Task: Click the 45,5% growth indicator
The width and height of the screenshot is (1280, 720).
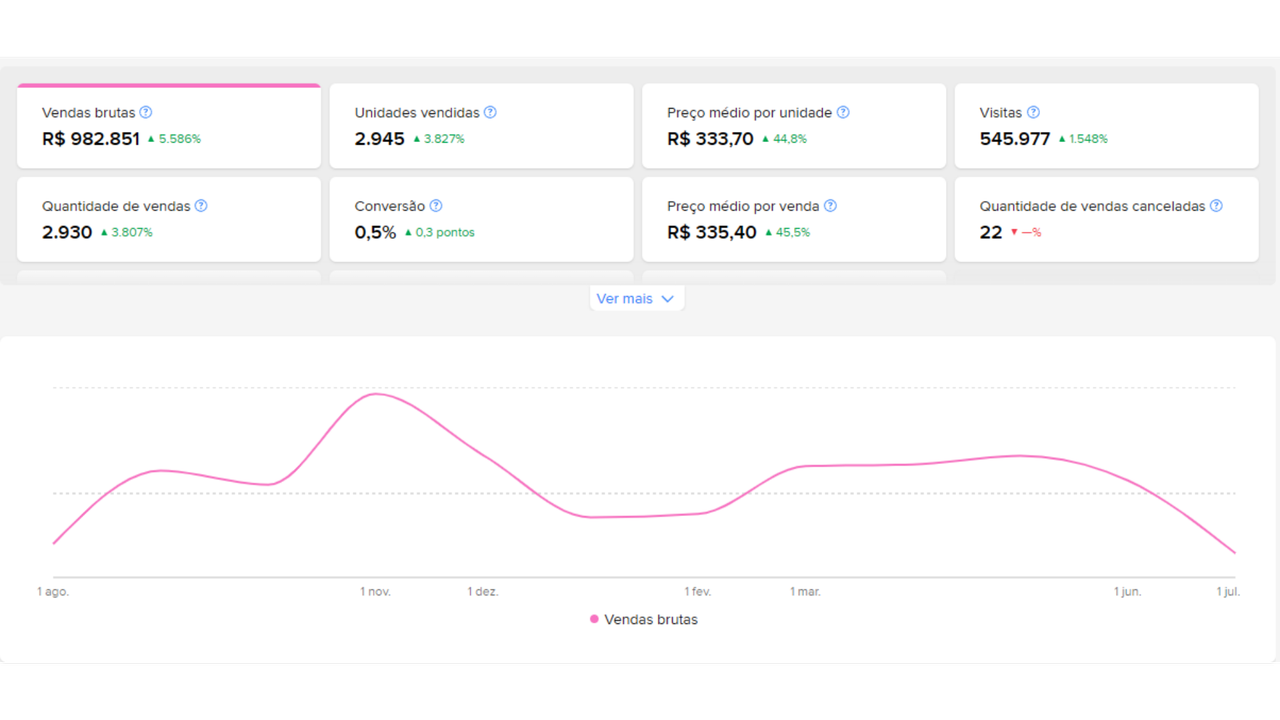Action: tap(788, 232)
